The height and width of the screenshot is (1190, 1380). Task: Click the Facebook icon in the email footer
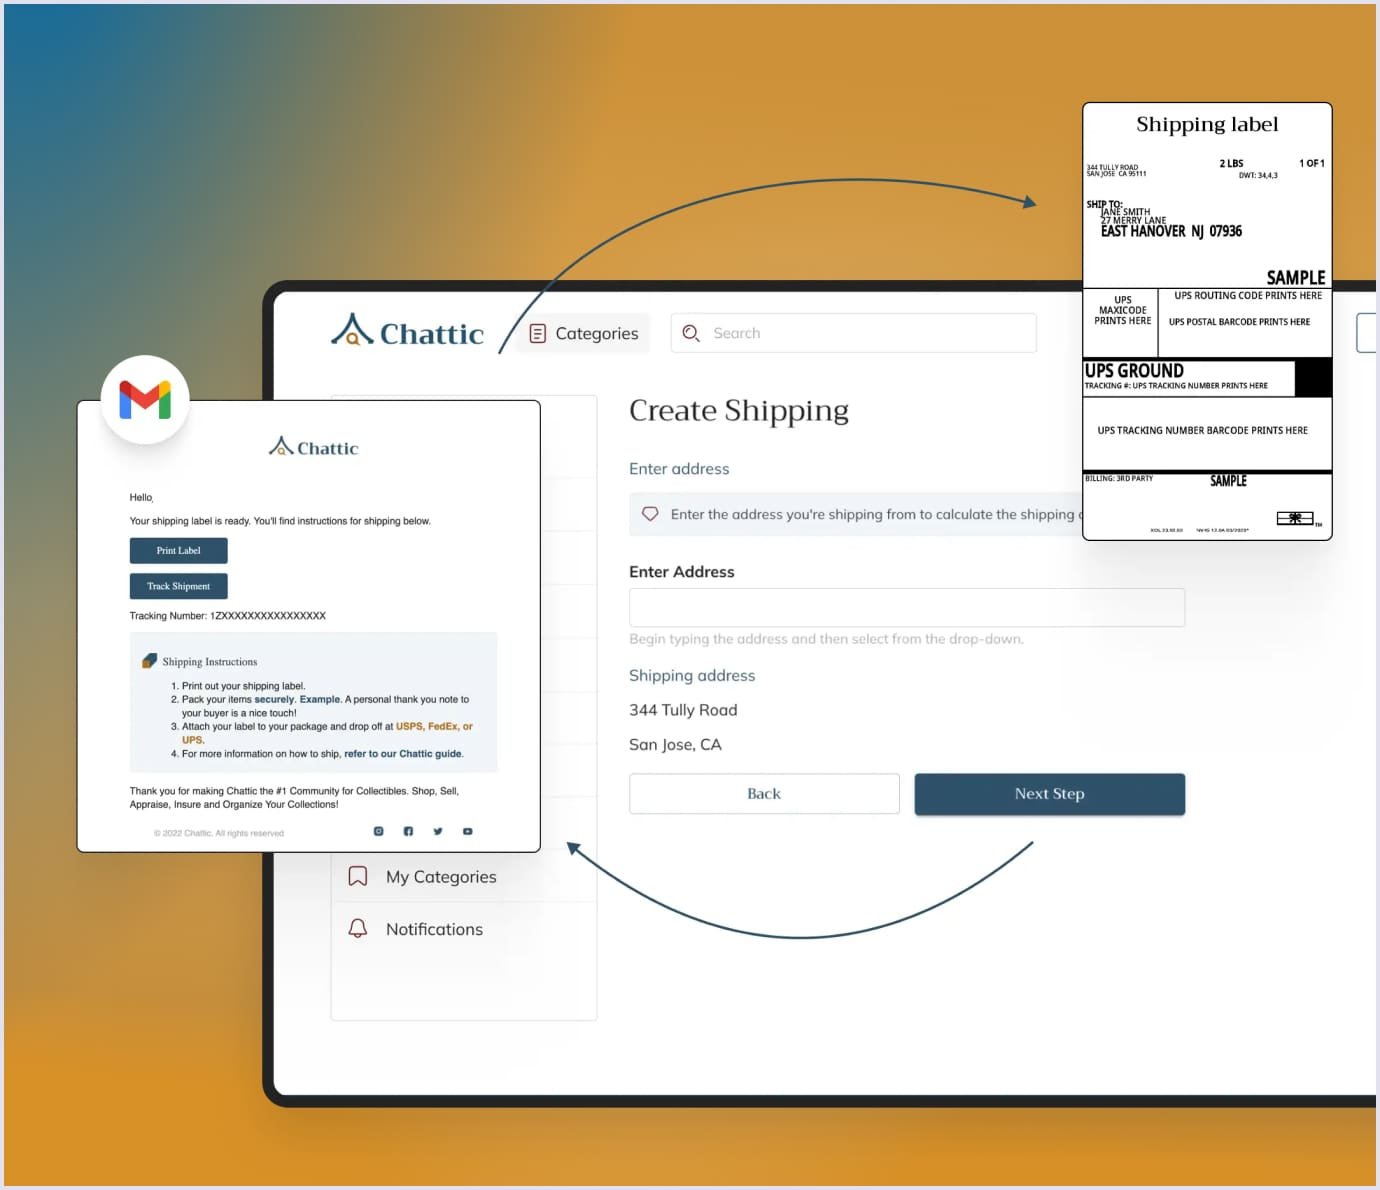pos(408,831)
